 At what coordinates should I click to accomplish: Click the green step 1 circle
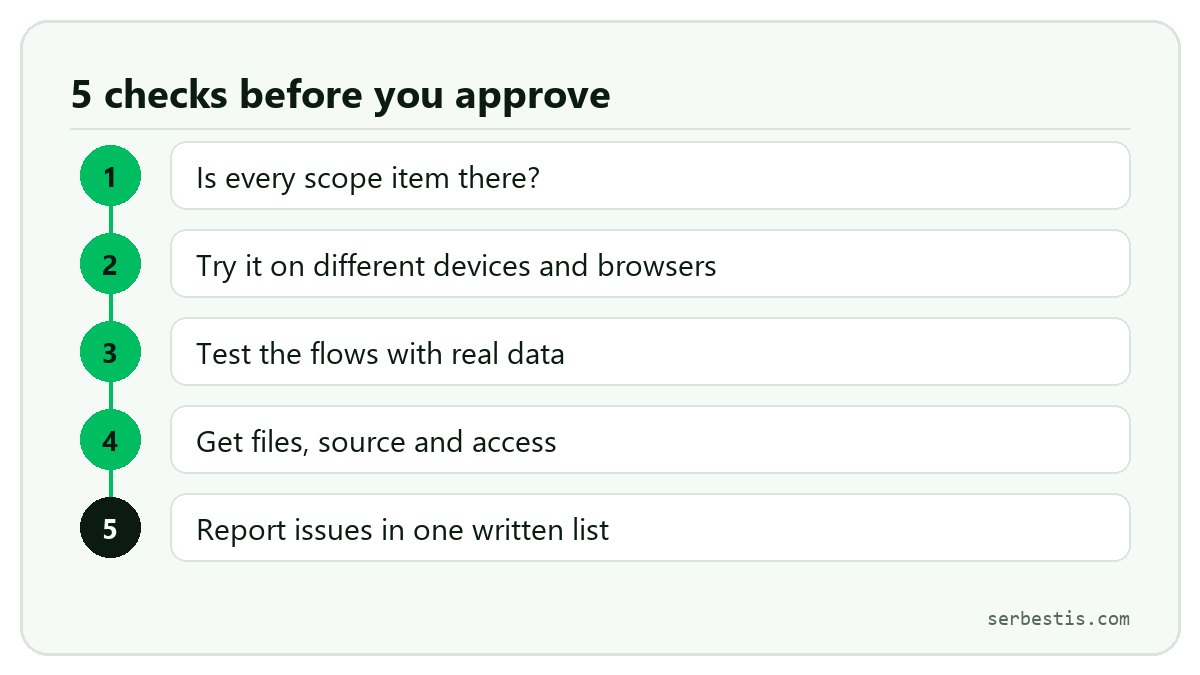[x=110, y=176]
